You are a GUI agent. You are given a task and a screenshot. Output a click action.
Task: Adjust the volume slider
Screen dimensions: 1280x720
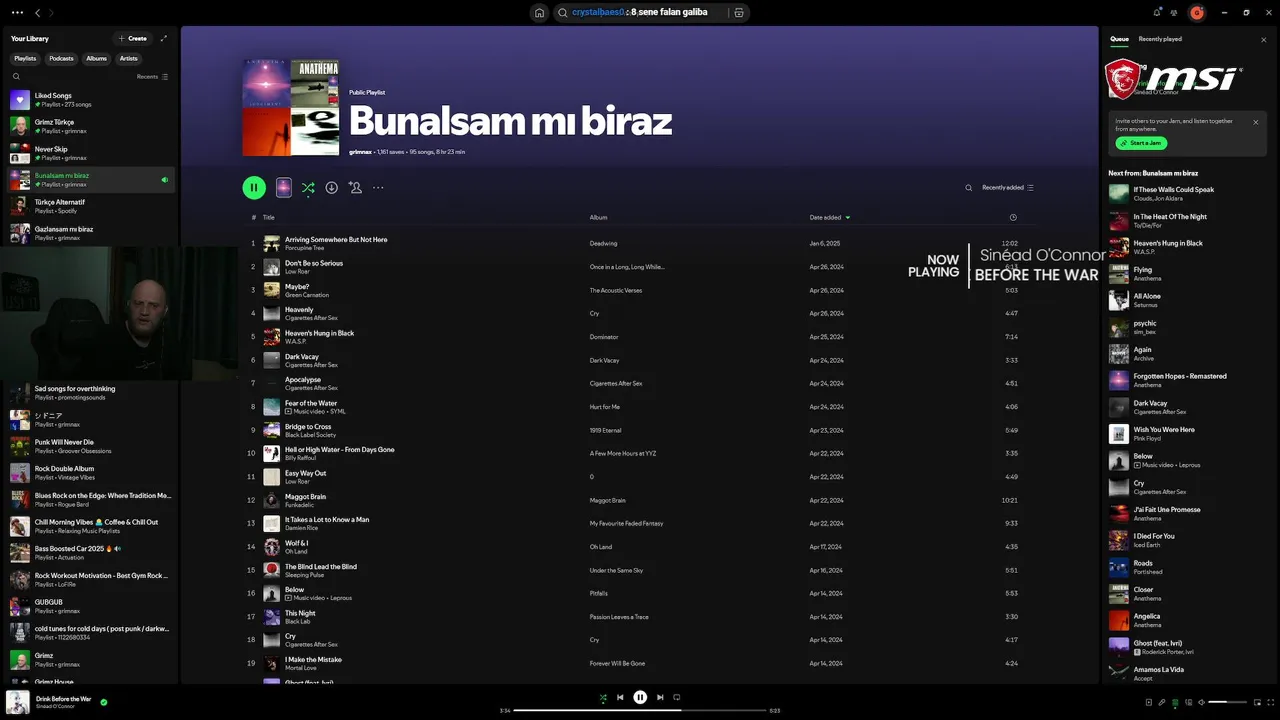click(x=1227, y=702)
